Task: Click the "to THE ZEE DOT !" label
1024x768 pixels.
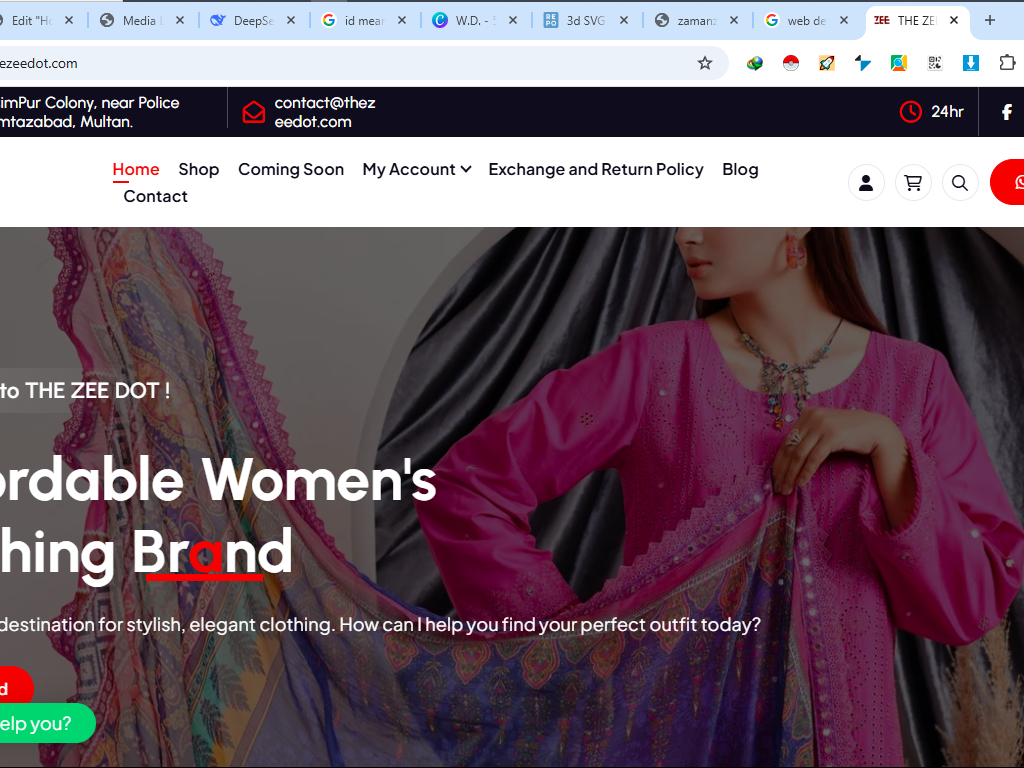Action: pyautogui.click(x=85, y=391)
